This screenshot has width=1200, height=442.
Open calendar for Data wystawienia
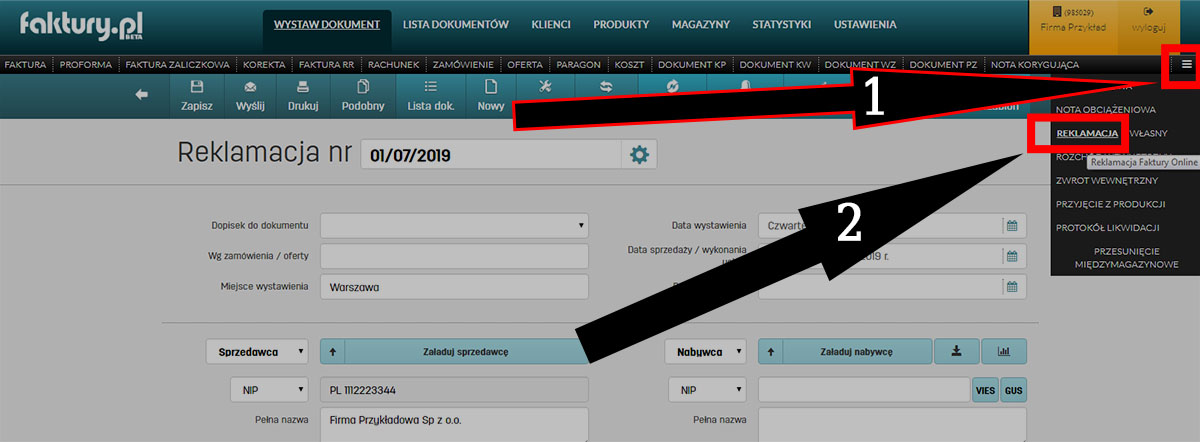tap(1011, 225)
